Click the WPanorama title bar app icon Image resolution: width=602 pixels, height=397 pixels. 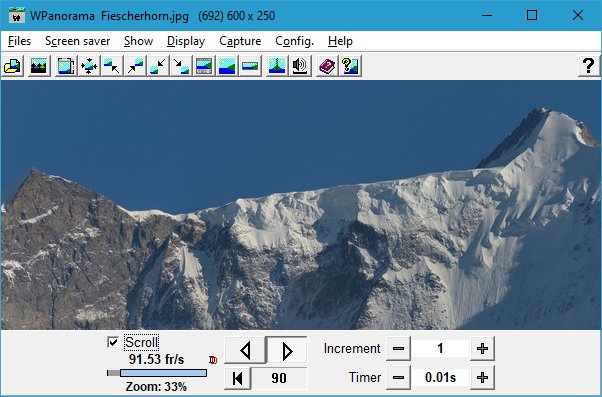coord(17,15)
